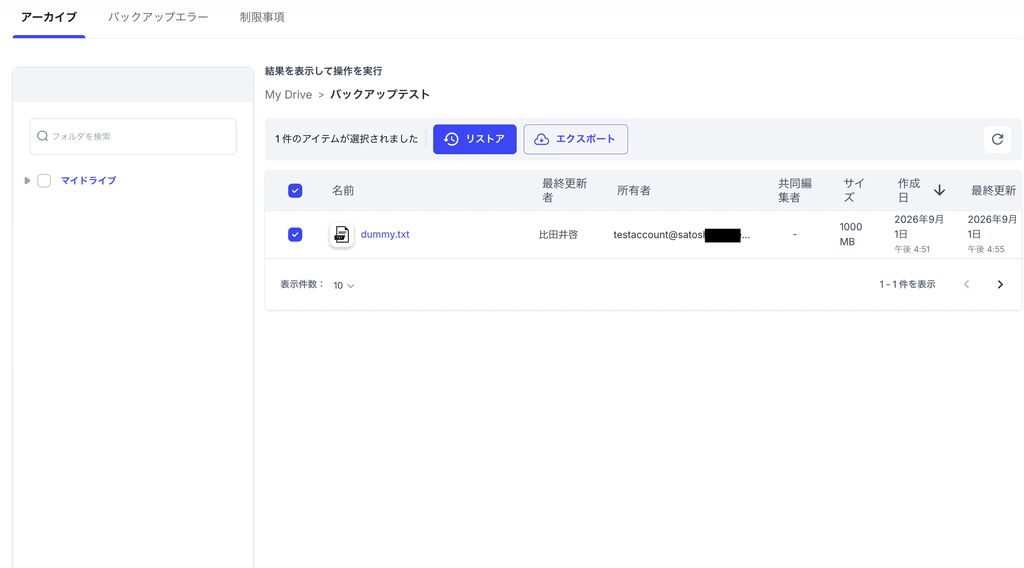Image resolution: width=1024 pixels, height=568 pixels.
Task: Click the 1 件のアイテムが選択されました message
Action: (x=346, y=139)
